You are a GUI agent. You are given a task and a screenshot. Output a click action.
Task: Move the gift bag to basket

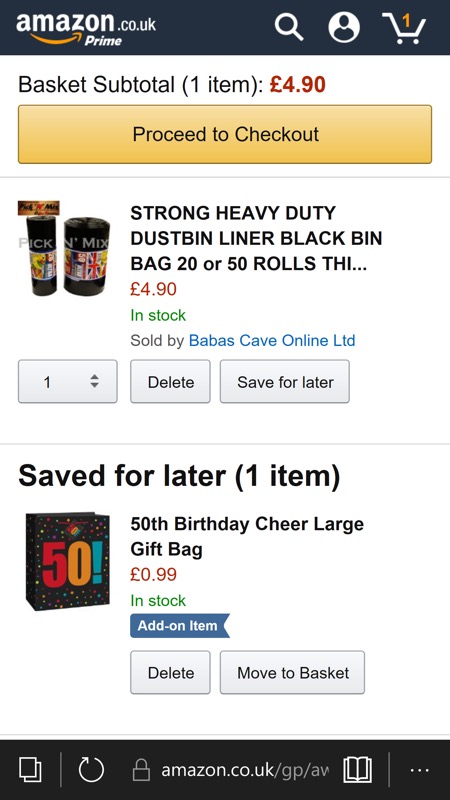pos(292,672)
